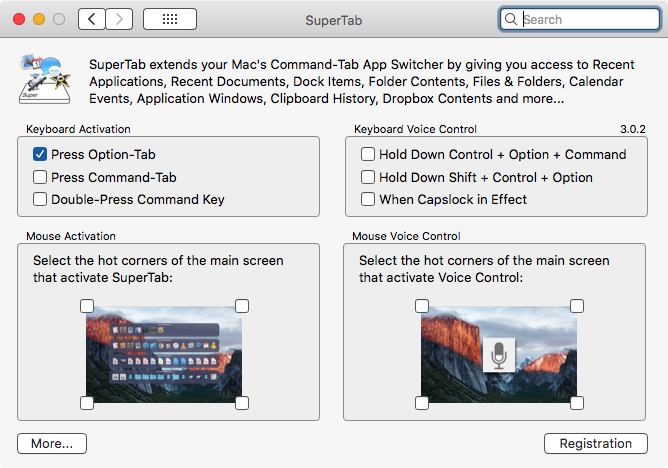Click the magnifying glass search icon
Image resolution: width=668 pixels, height=468 pixels.
coord(510,19)
